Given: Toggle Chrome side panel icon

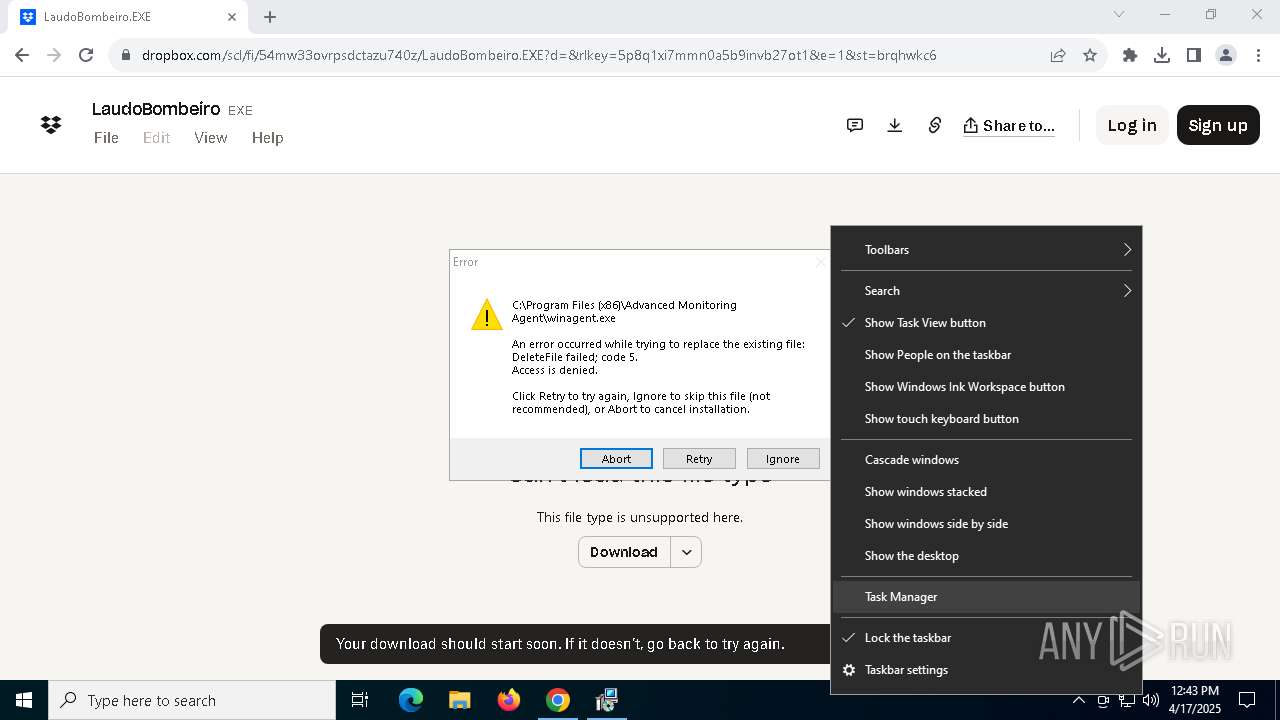Looking at the screenshot, I should (1194, 55).
